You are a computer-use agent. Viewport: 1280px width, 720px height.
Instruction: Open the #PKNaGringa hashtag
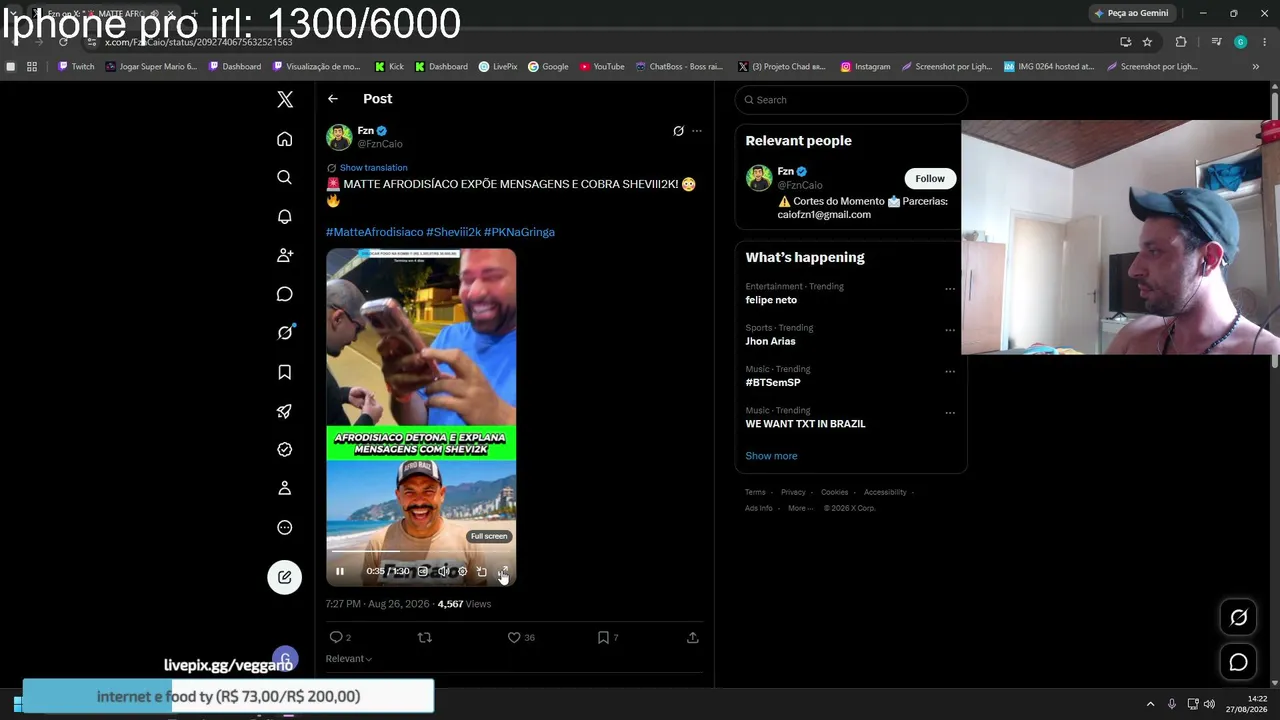pyautogui.click(x=519, y=232)
